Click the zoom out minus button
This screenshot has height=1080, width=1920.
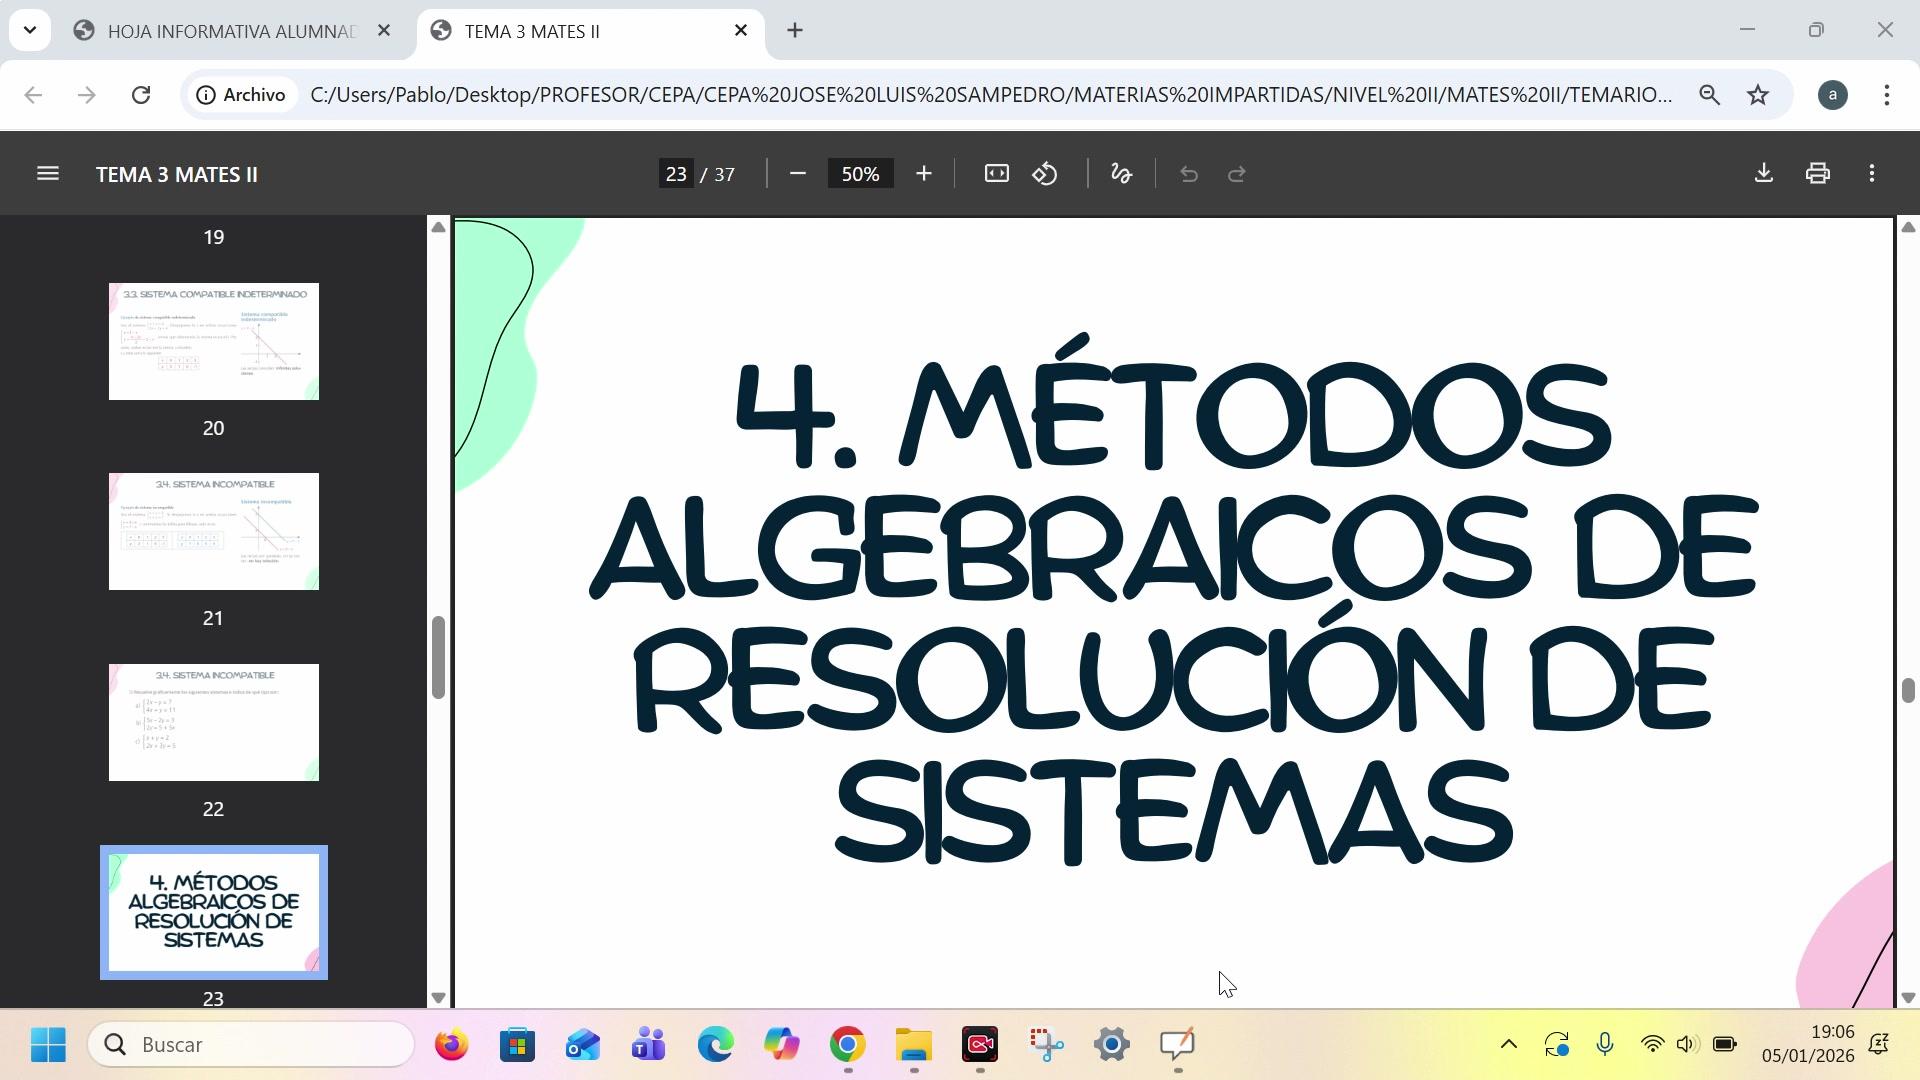797,174
